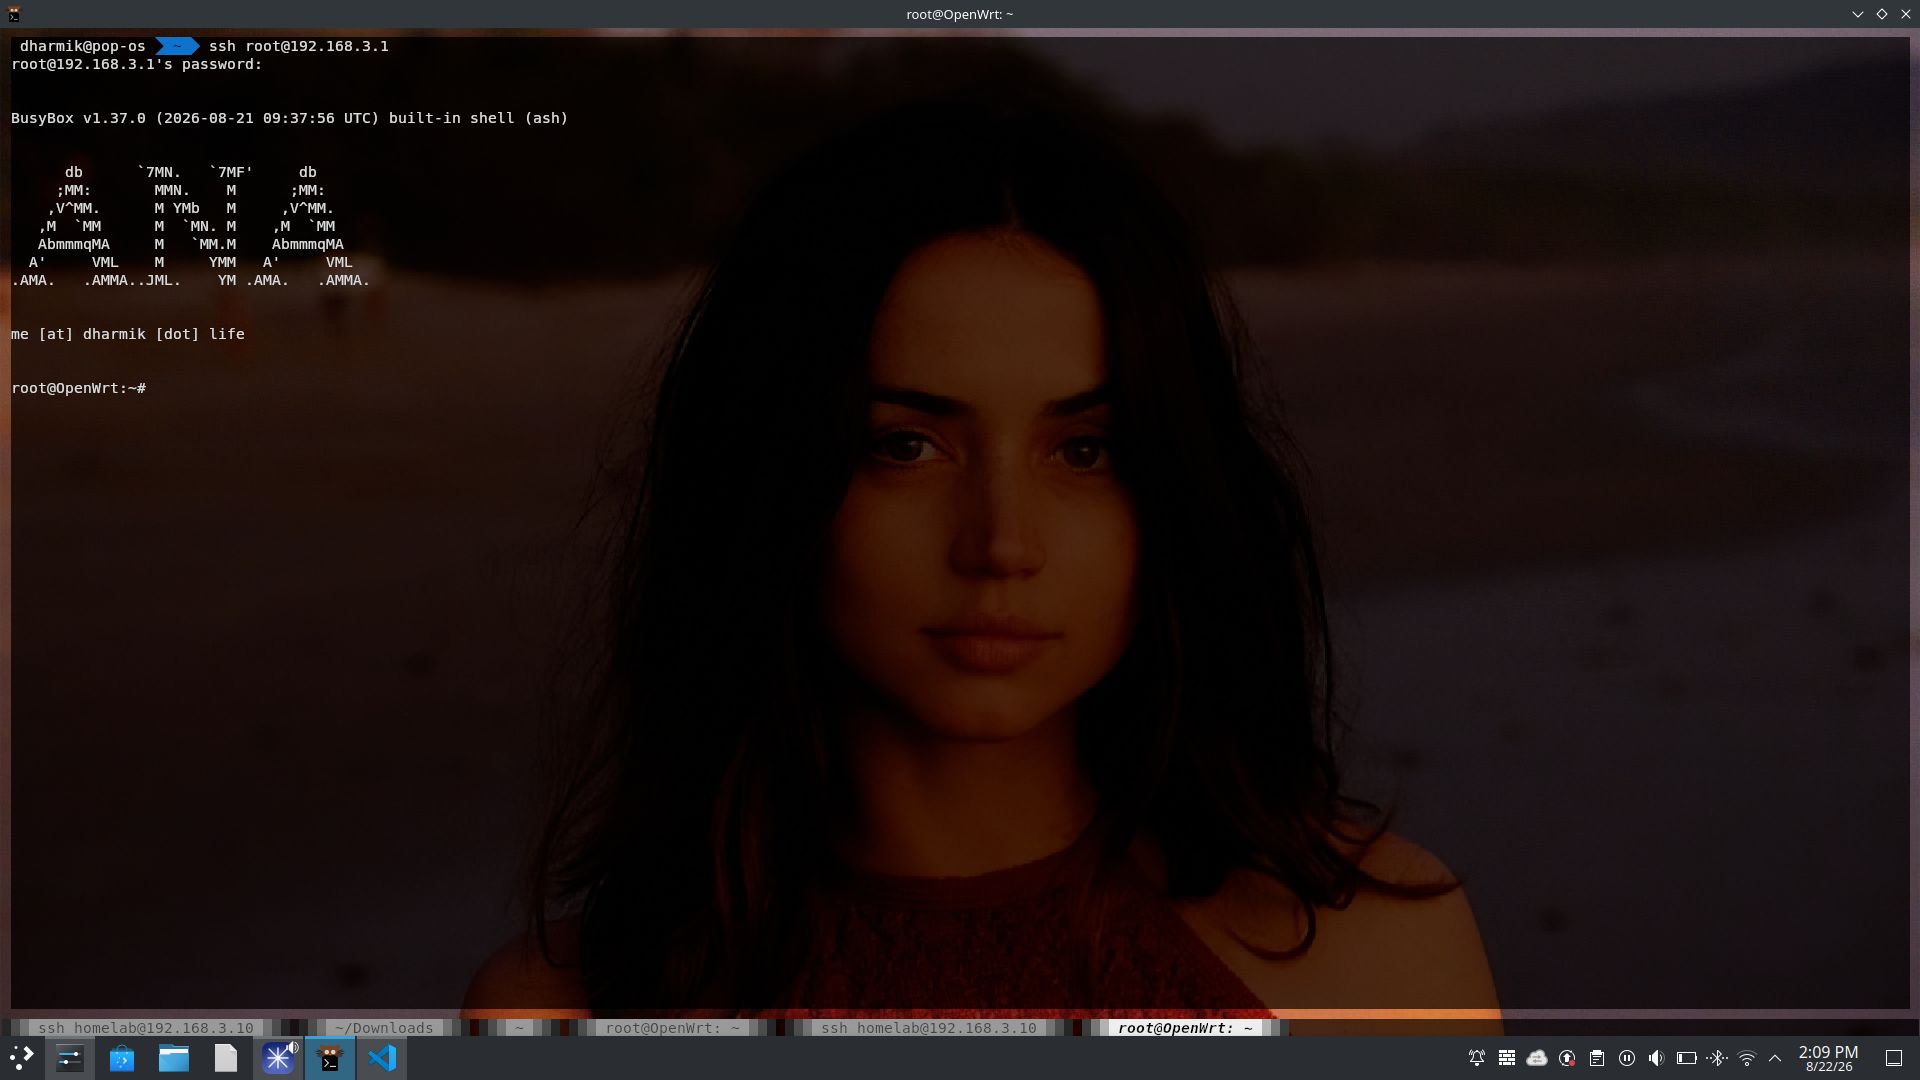Maximize the window with the diamond button
Screen dimensions: 1920x1080
click(1882, 14)
